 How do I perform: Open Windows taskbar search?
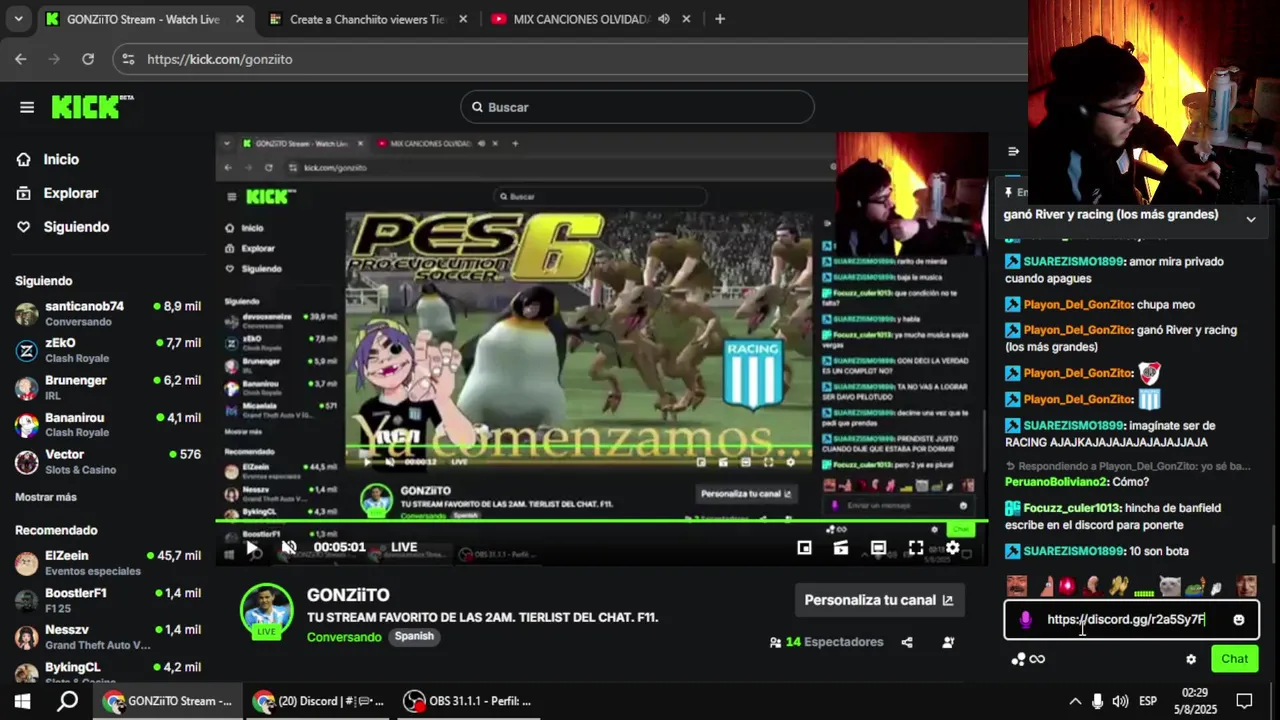pos(67,701)
